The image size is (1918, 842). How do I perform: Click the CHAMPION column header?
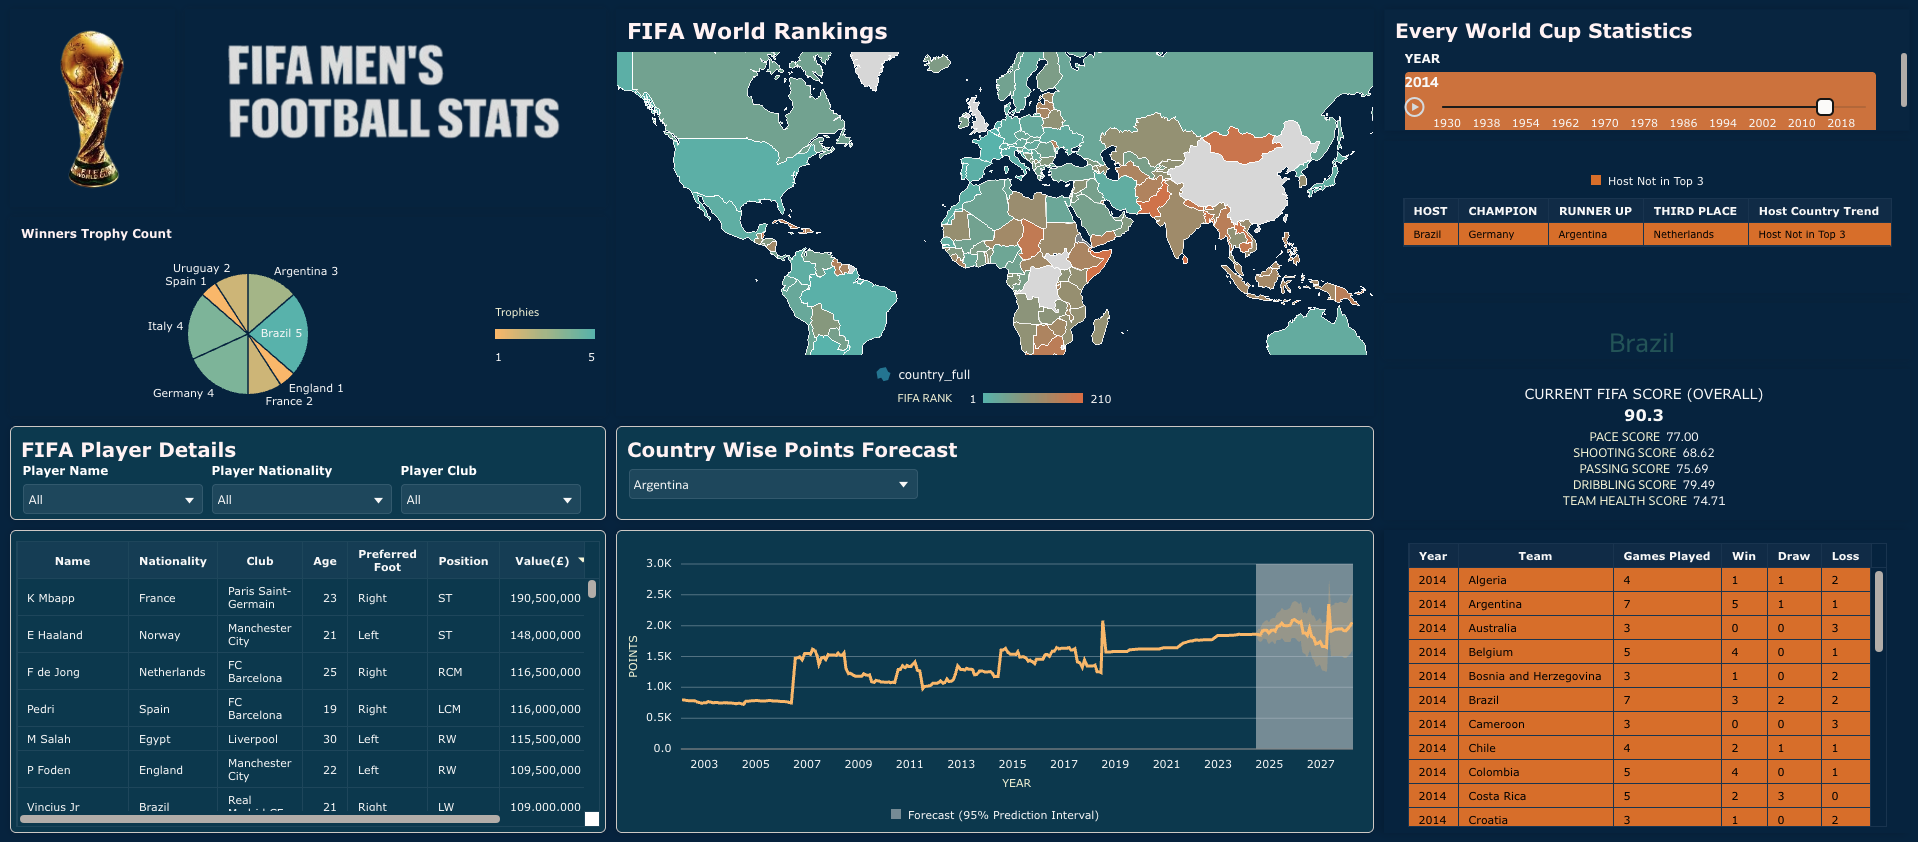(1502, 211)
